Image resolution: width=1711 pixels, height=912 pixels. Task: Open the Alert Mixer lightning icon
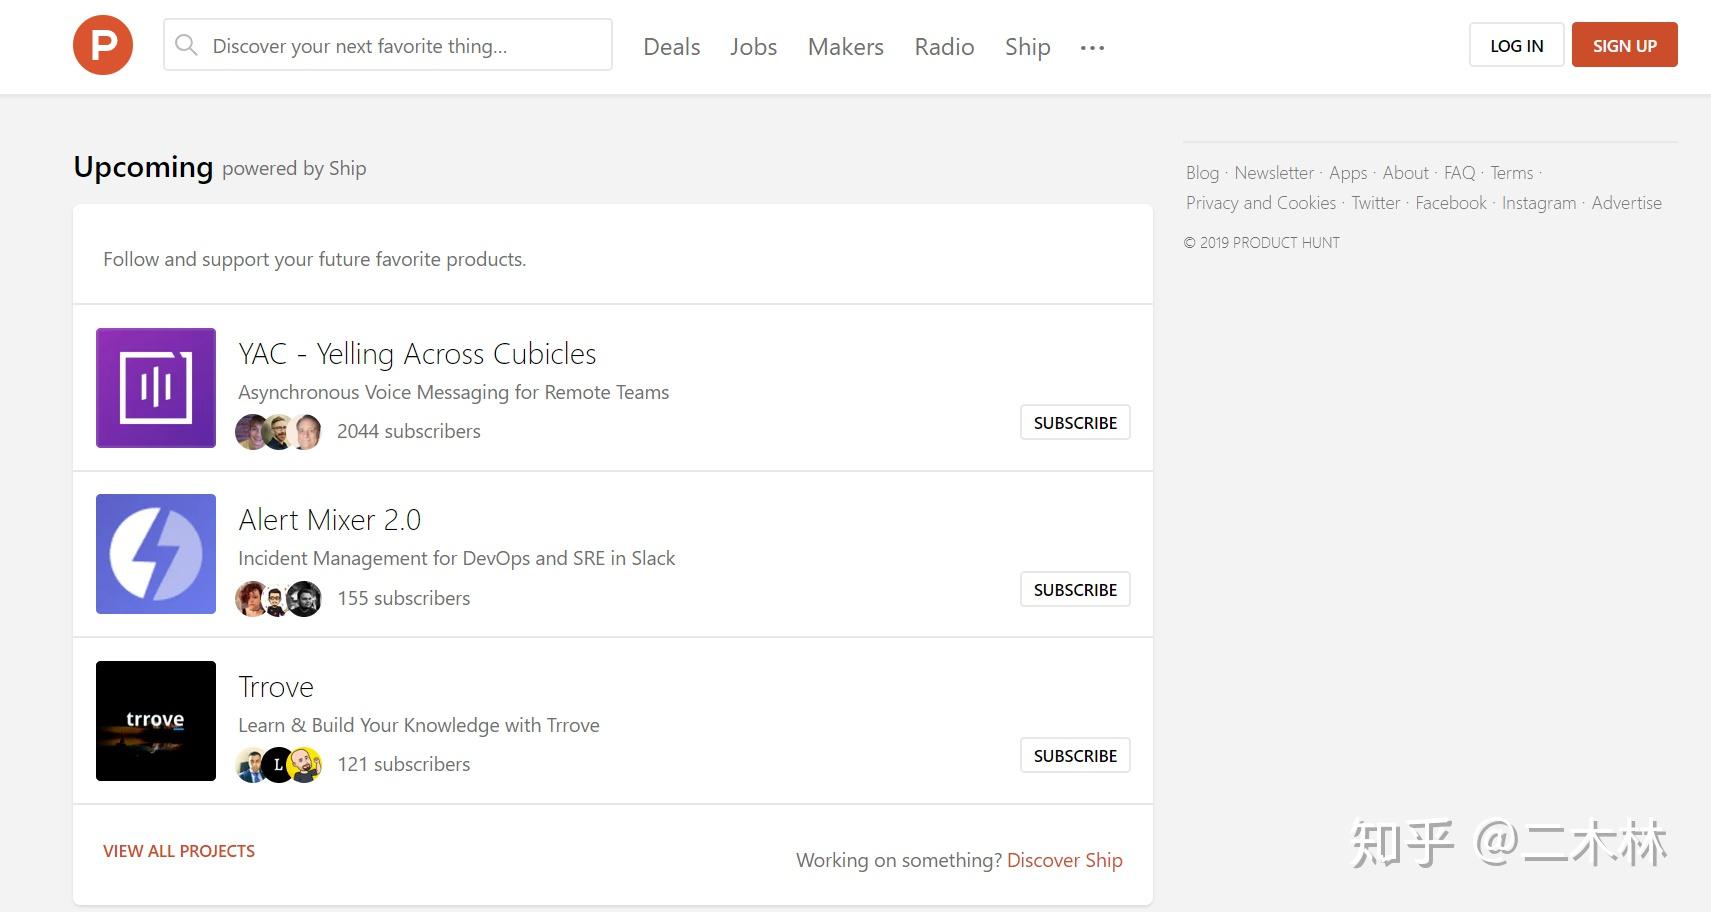(156, 554)
